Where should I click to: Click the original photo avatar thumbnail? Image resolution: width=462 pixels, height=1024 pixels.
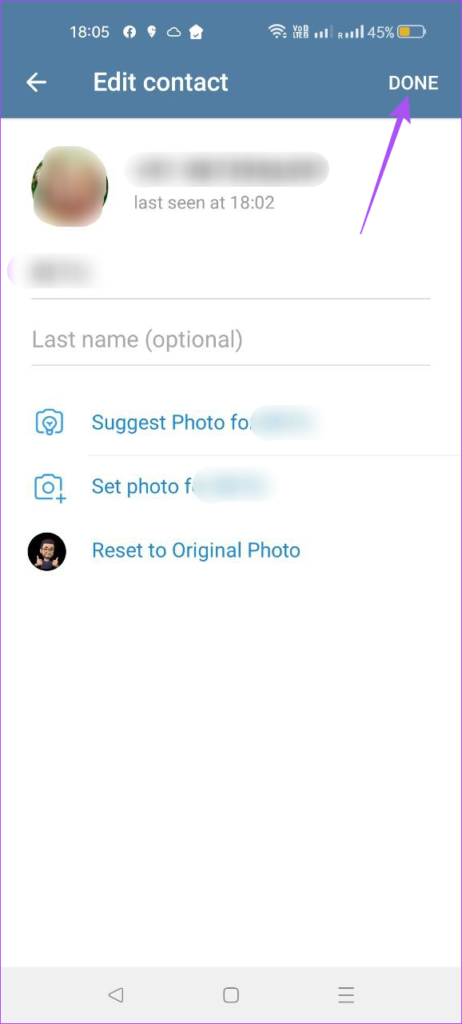pos(47,551)
